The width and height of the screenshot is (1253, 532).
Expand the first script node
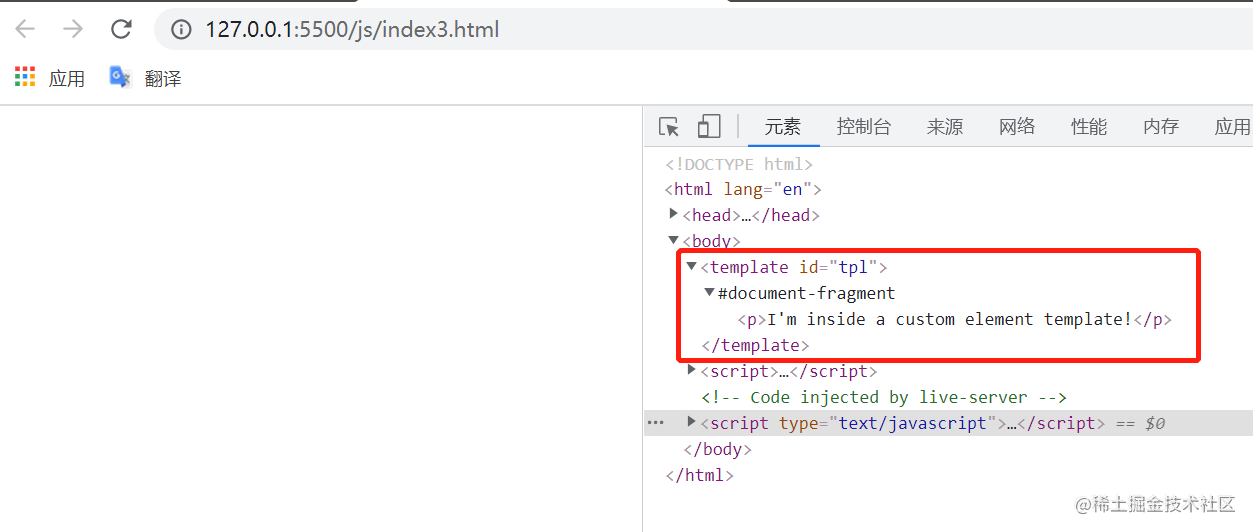tap(691, 370)
